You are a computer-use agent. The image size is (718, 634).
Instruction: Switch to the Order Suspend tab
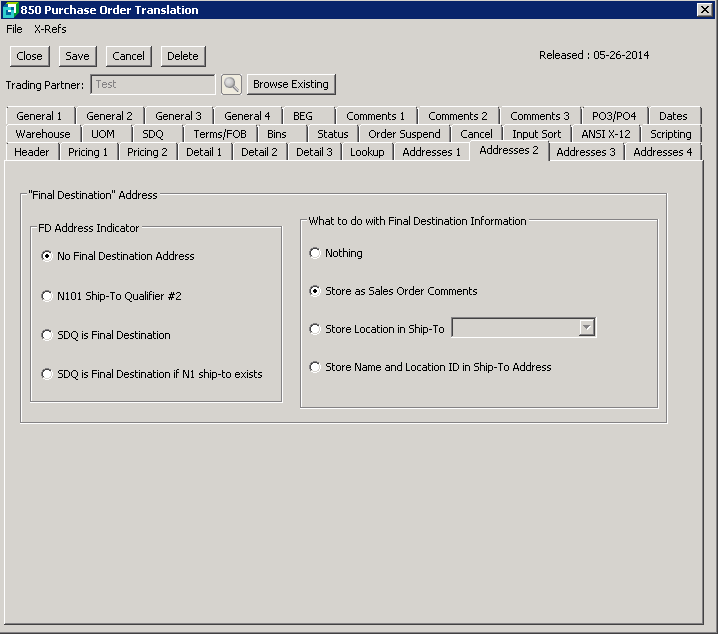(x=404, y=134)
